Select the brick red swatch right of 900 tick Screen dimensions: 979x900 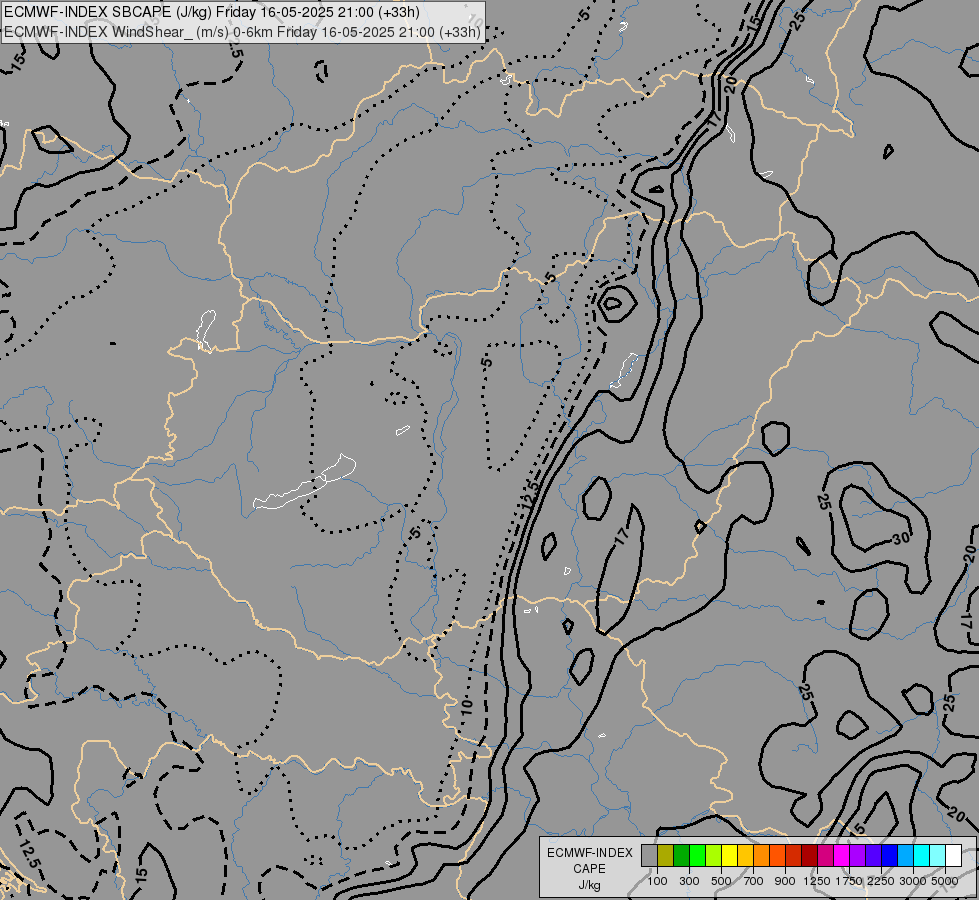coord(794,855)
